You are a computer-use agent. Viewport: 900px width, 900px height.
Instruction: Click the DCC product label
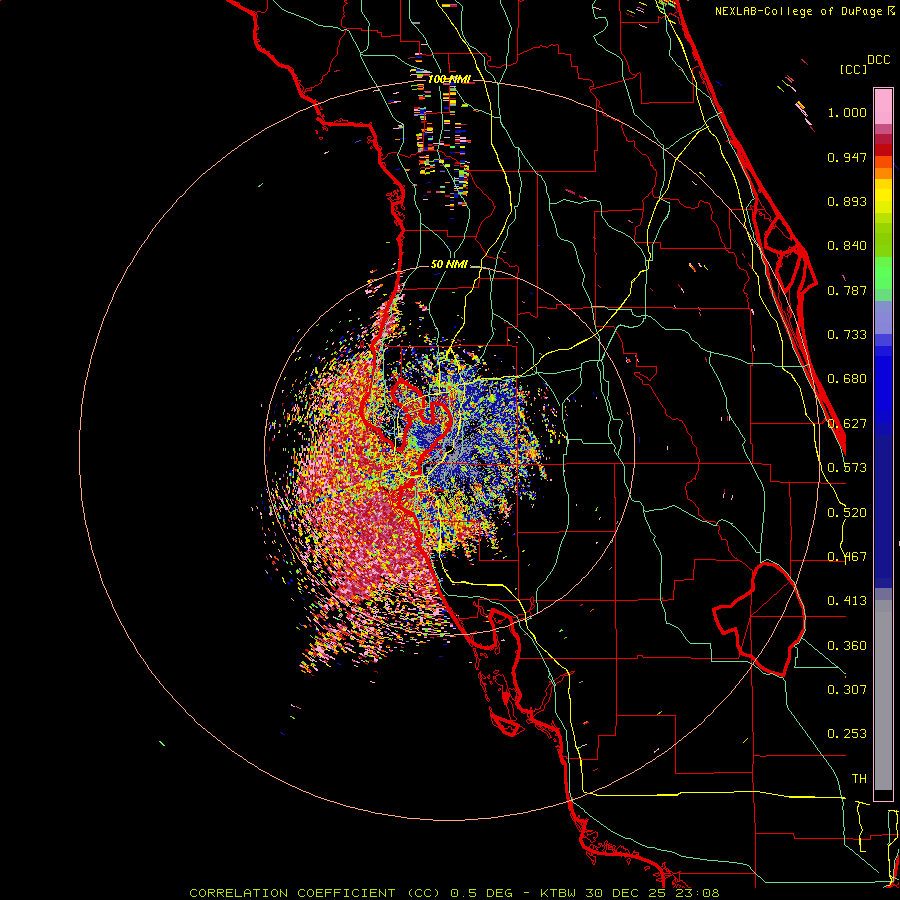point(878,60)
